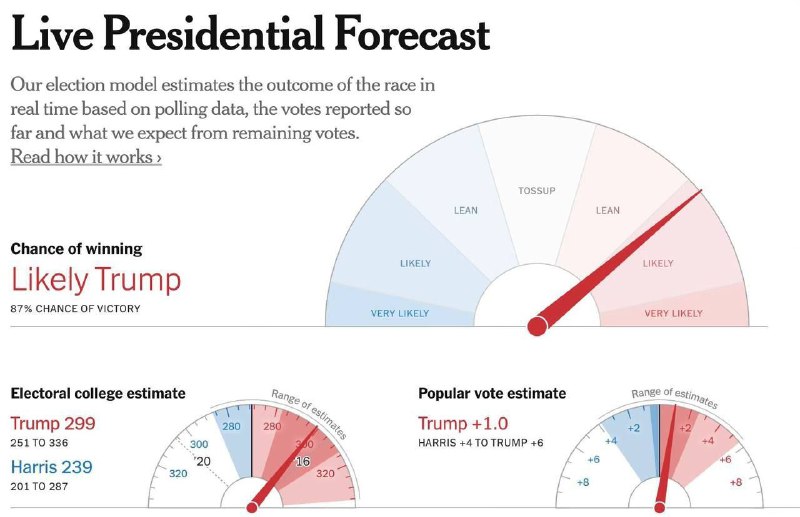Click the red needle hub of the main gauge
The width and height of the screenshot is (800, 517).
[537, 325]
